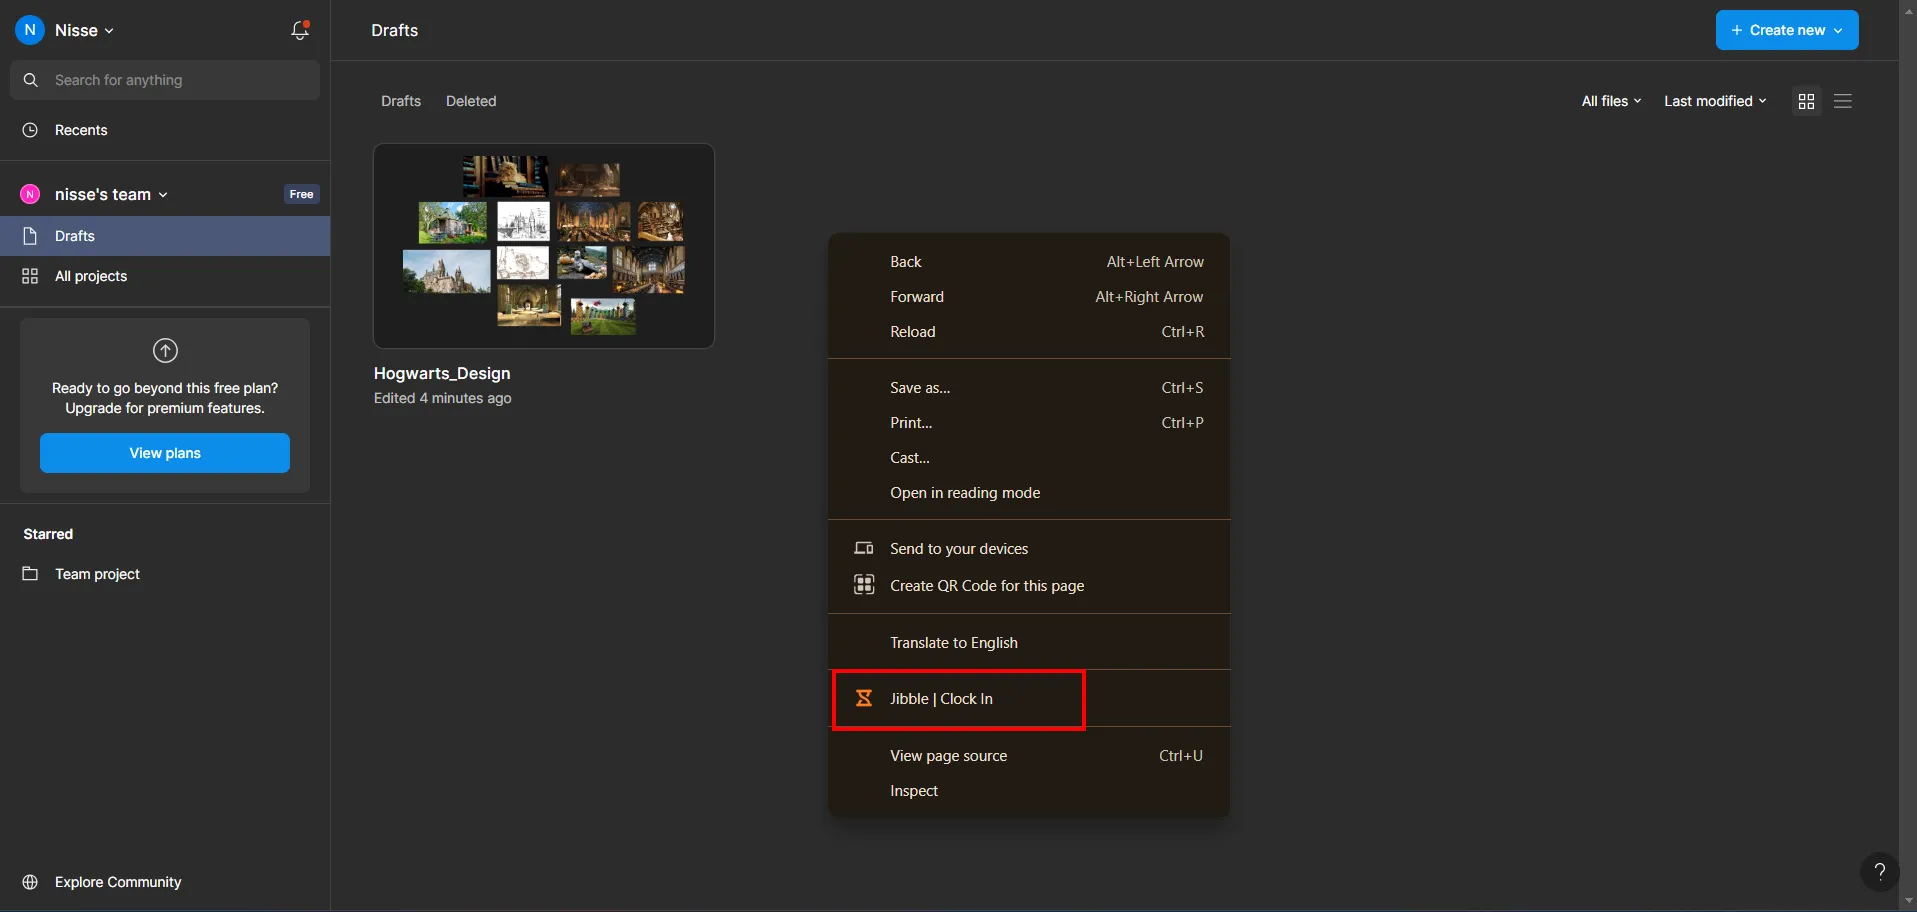This screenshot has height=912, width=1917.
Task: Open the notifications bell
Action: [x=299, y=30]
